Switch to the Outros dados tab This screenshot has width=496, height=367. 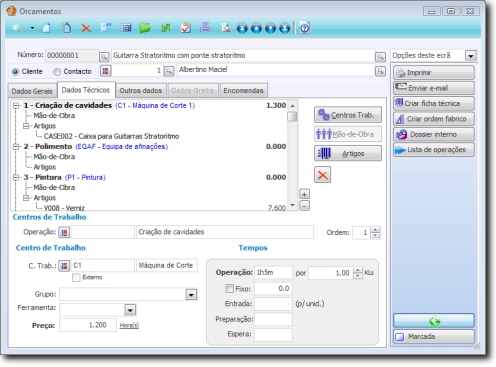coord(141,91)
